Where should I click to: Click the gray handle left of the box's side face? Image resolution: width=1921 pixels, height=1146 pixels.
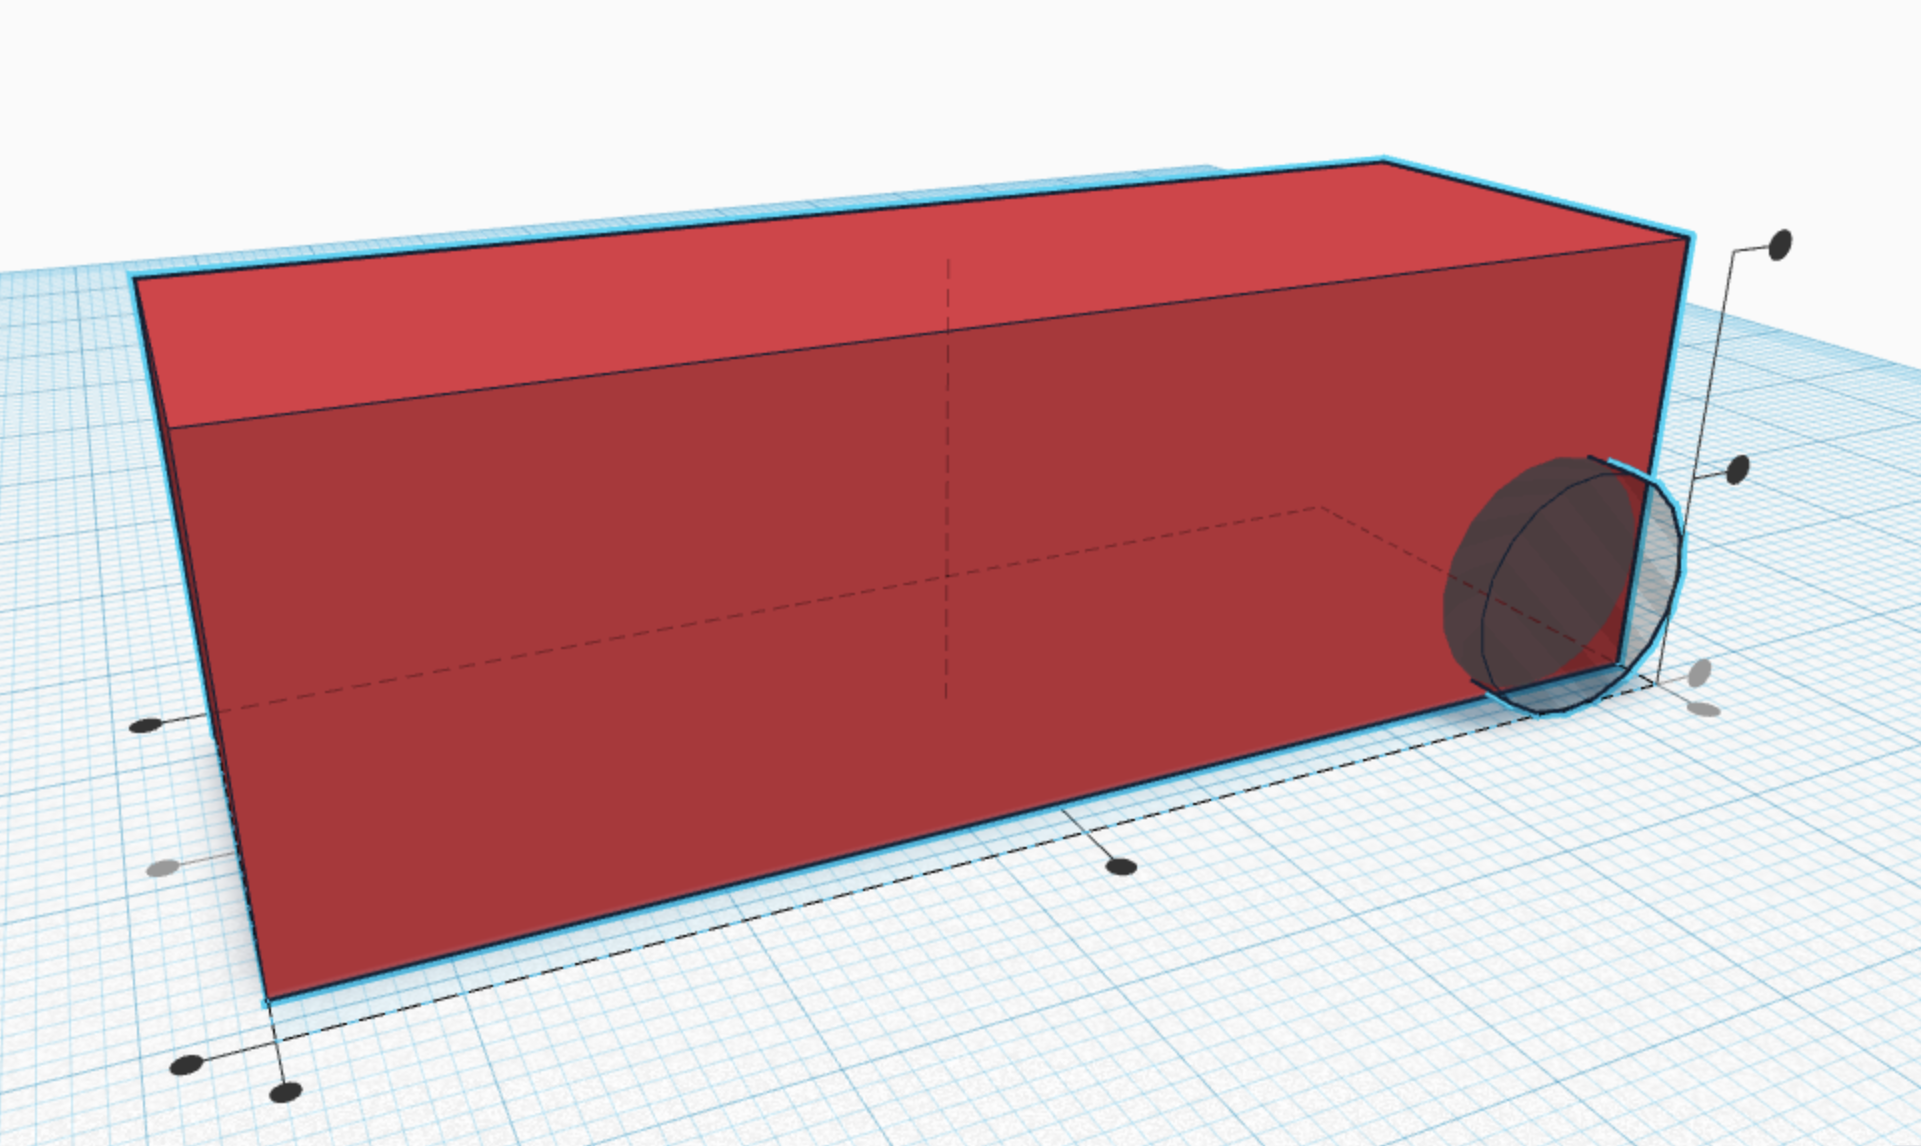[163, 868]
